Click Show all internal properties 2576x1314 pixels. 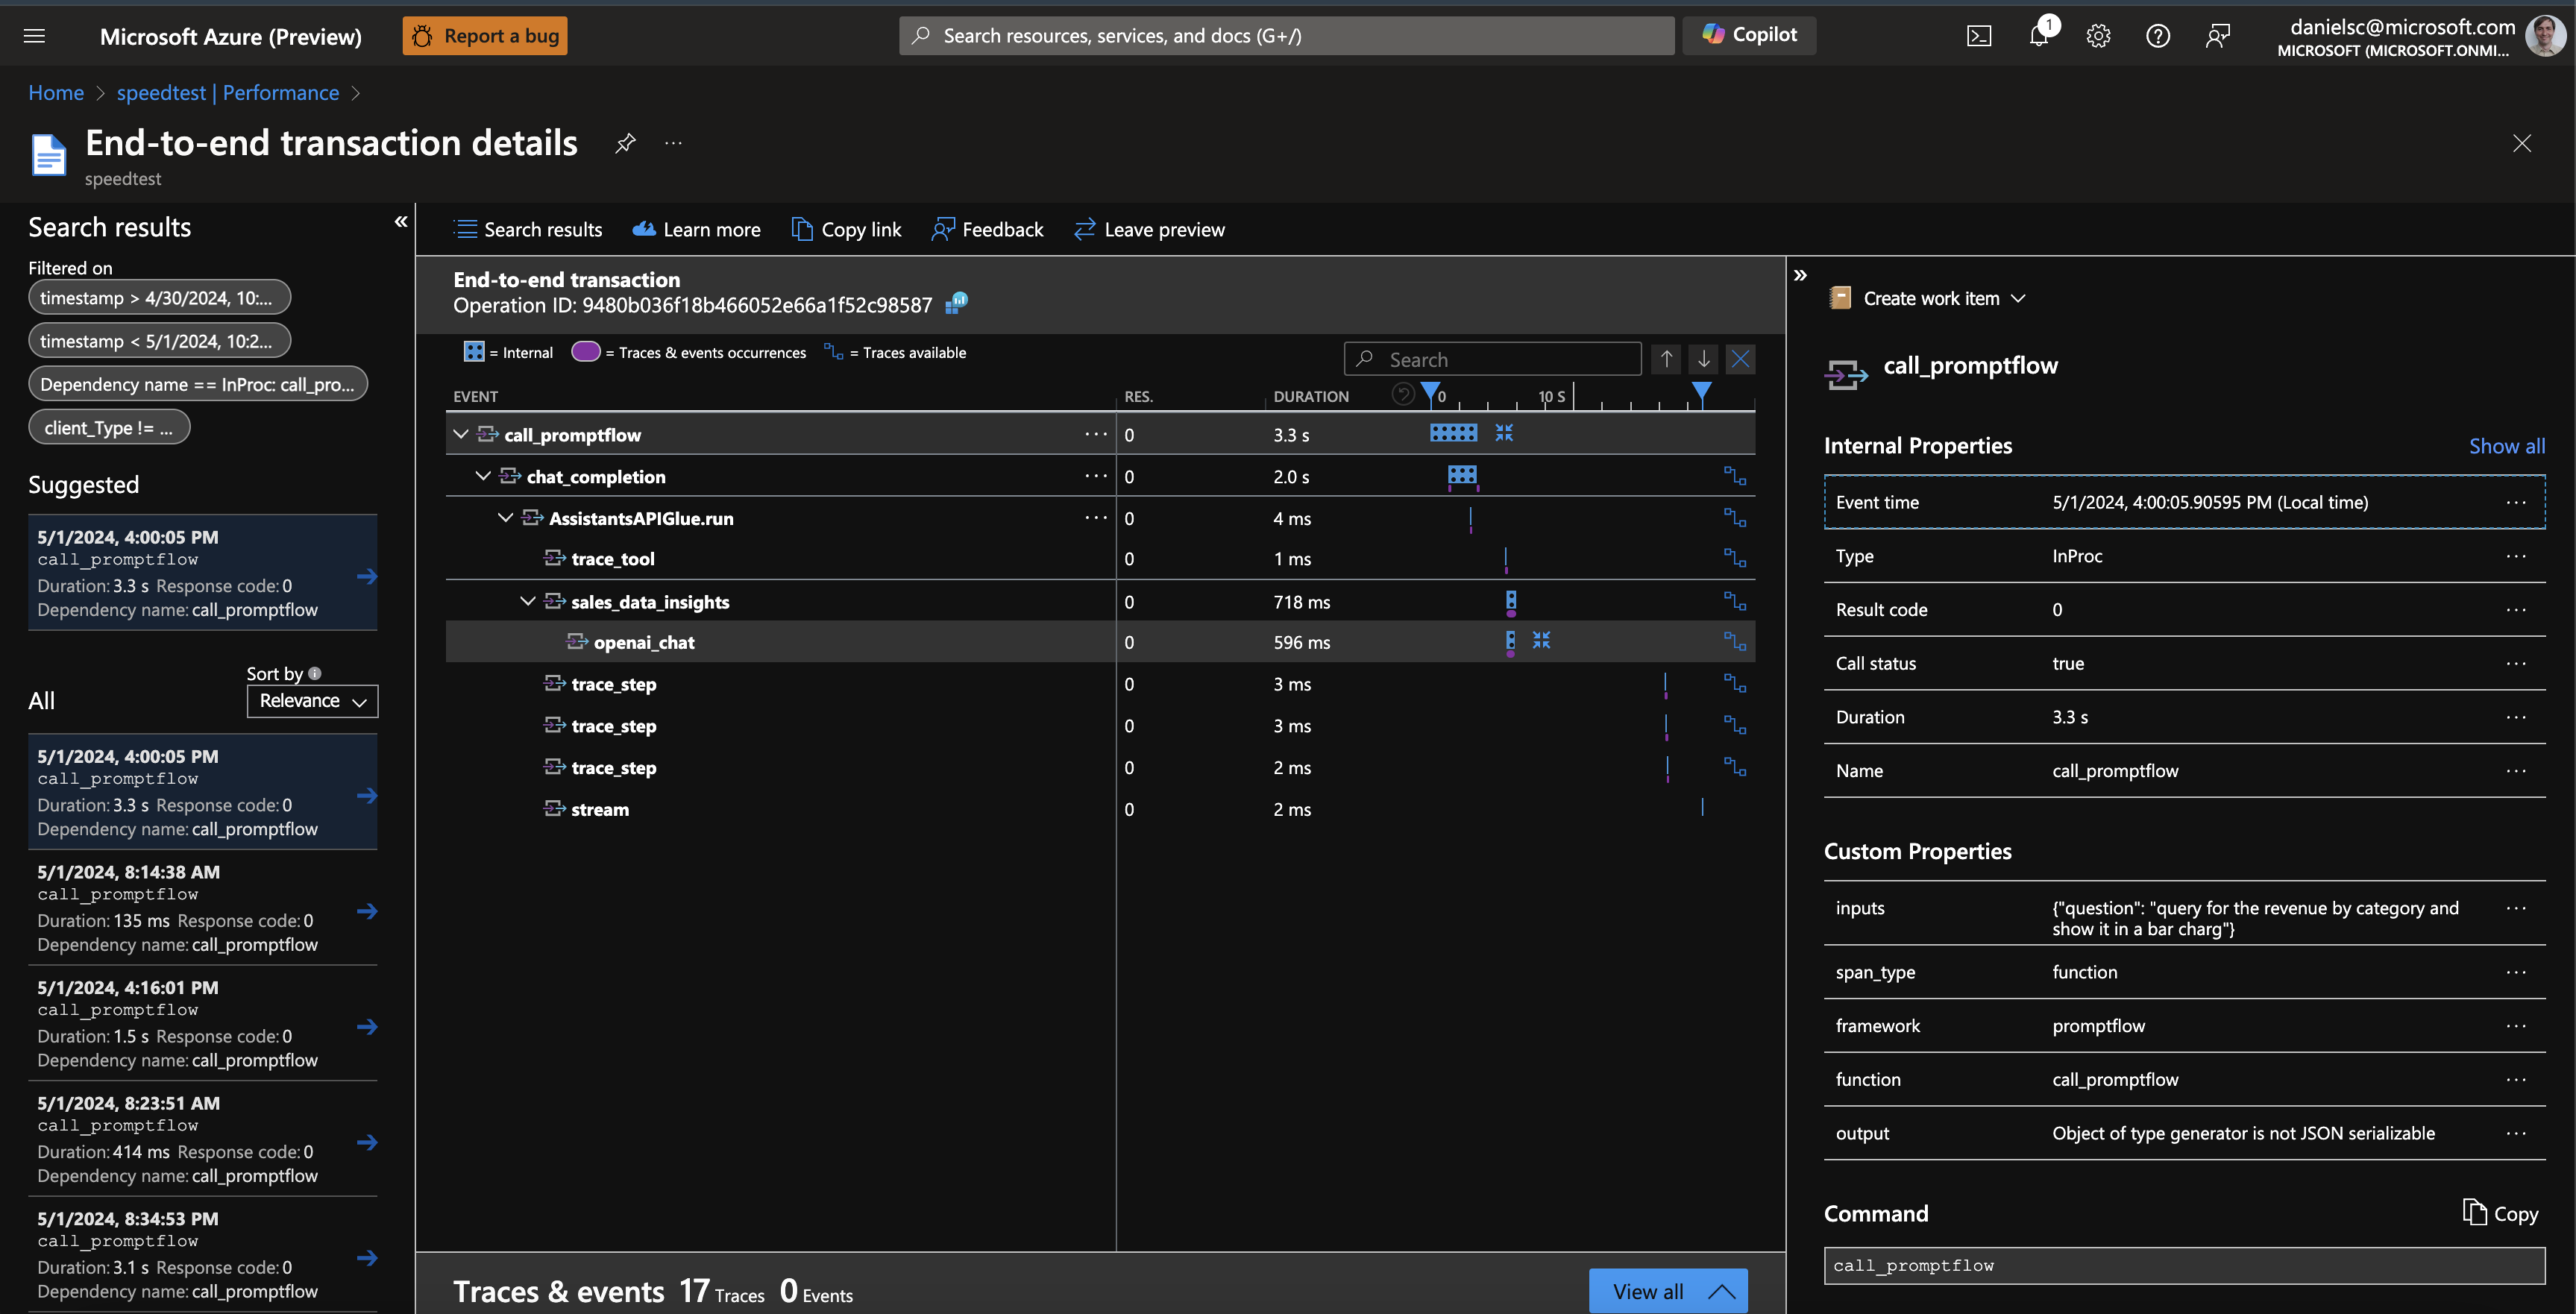click(2506, 446)
